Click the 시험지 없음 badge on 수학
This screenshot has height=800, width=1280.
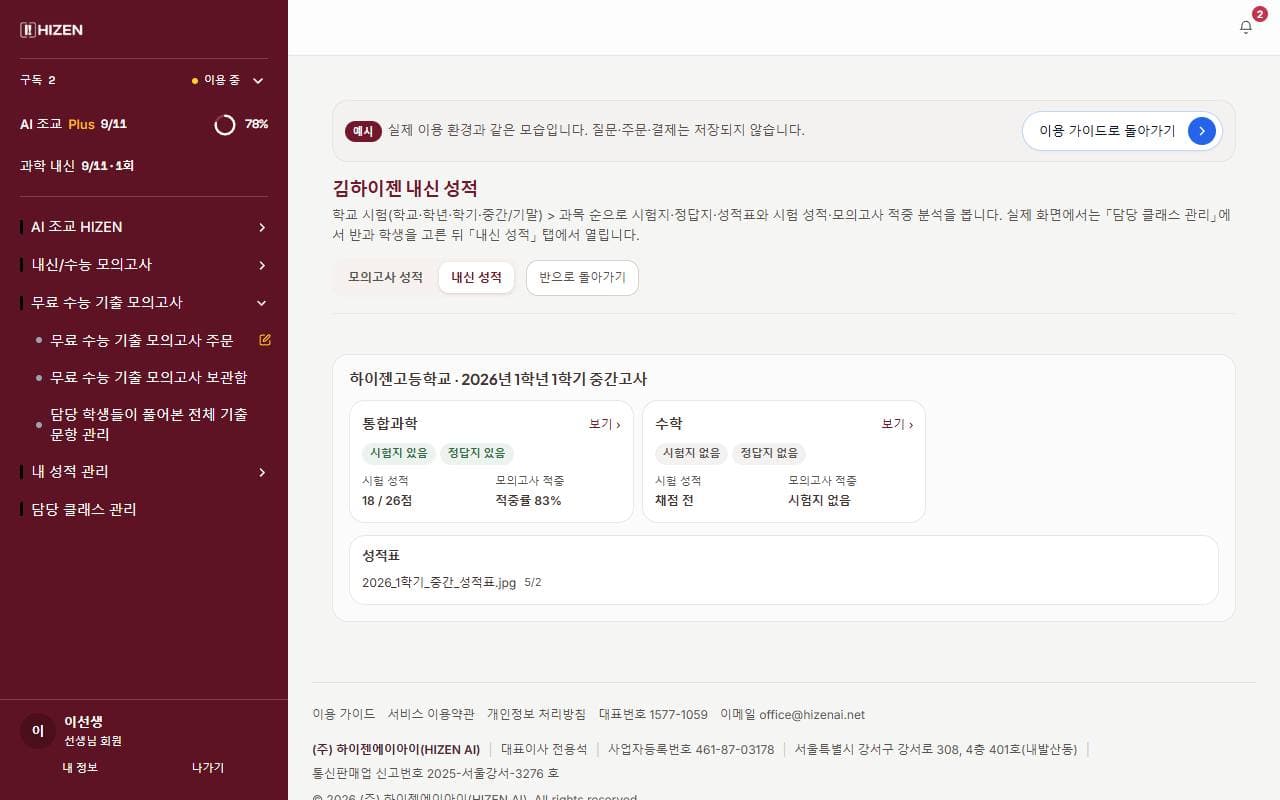[692, 453]
